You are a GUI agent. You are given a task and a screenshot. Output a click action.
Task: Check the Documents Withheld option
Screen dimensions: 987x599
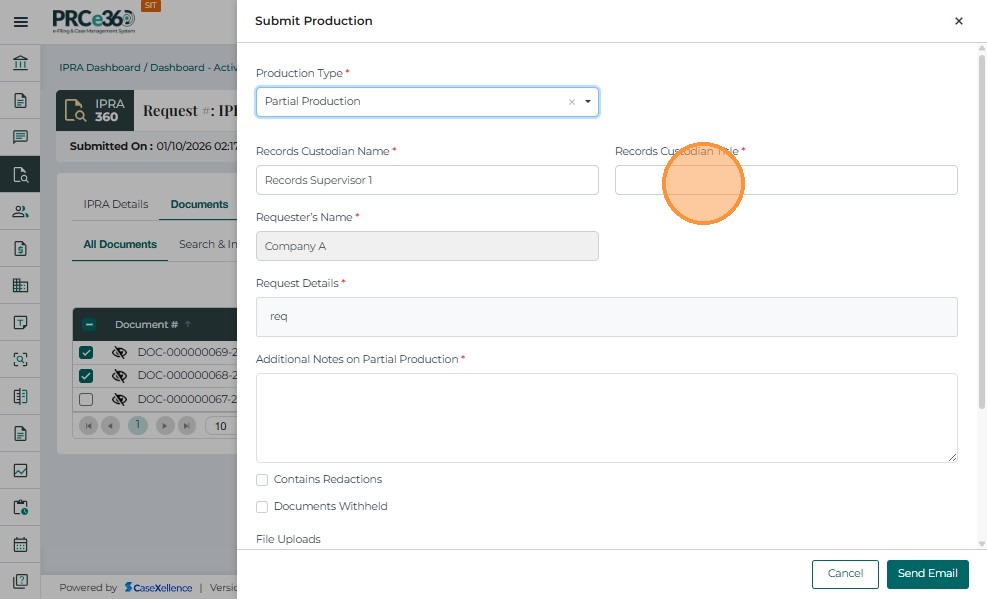click(x=262, y=507)
